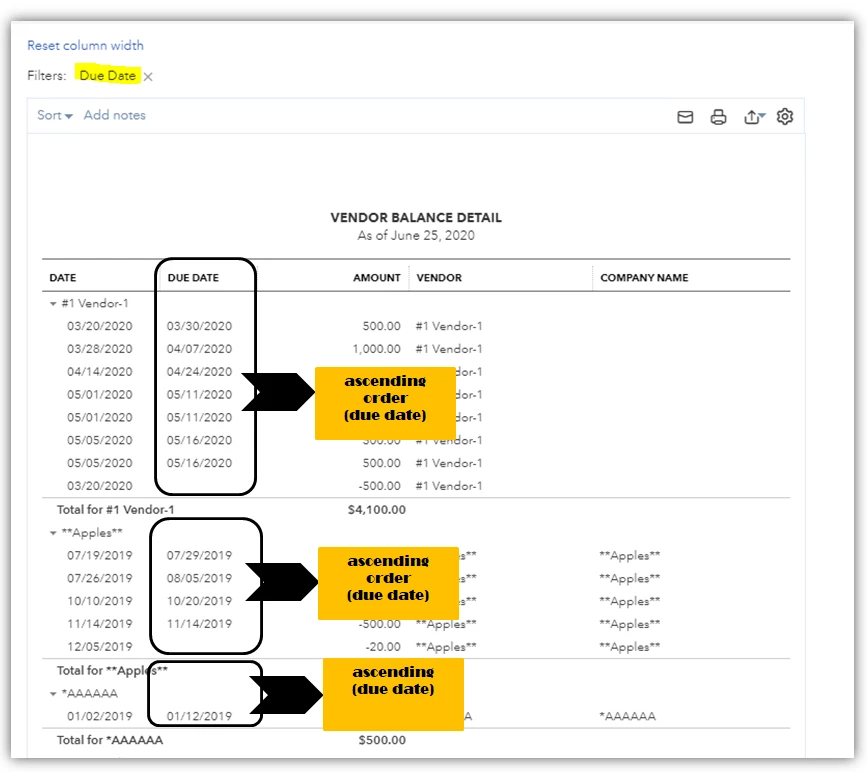
Task: Click the DUE DATE column header
Action: 193,278
